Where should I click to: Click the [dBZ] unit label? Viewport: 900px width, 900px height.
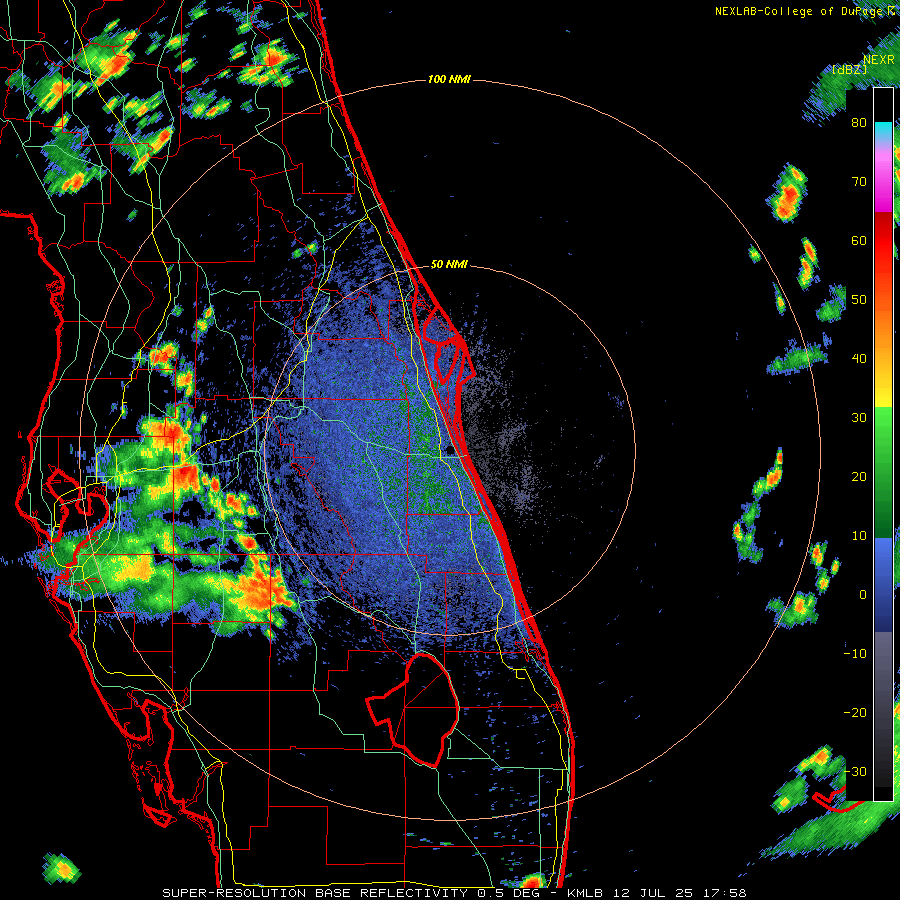click(849, 70)
